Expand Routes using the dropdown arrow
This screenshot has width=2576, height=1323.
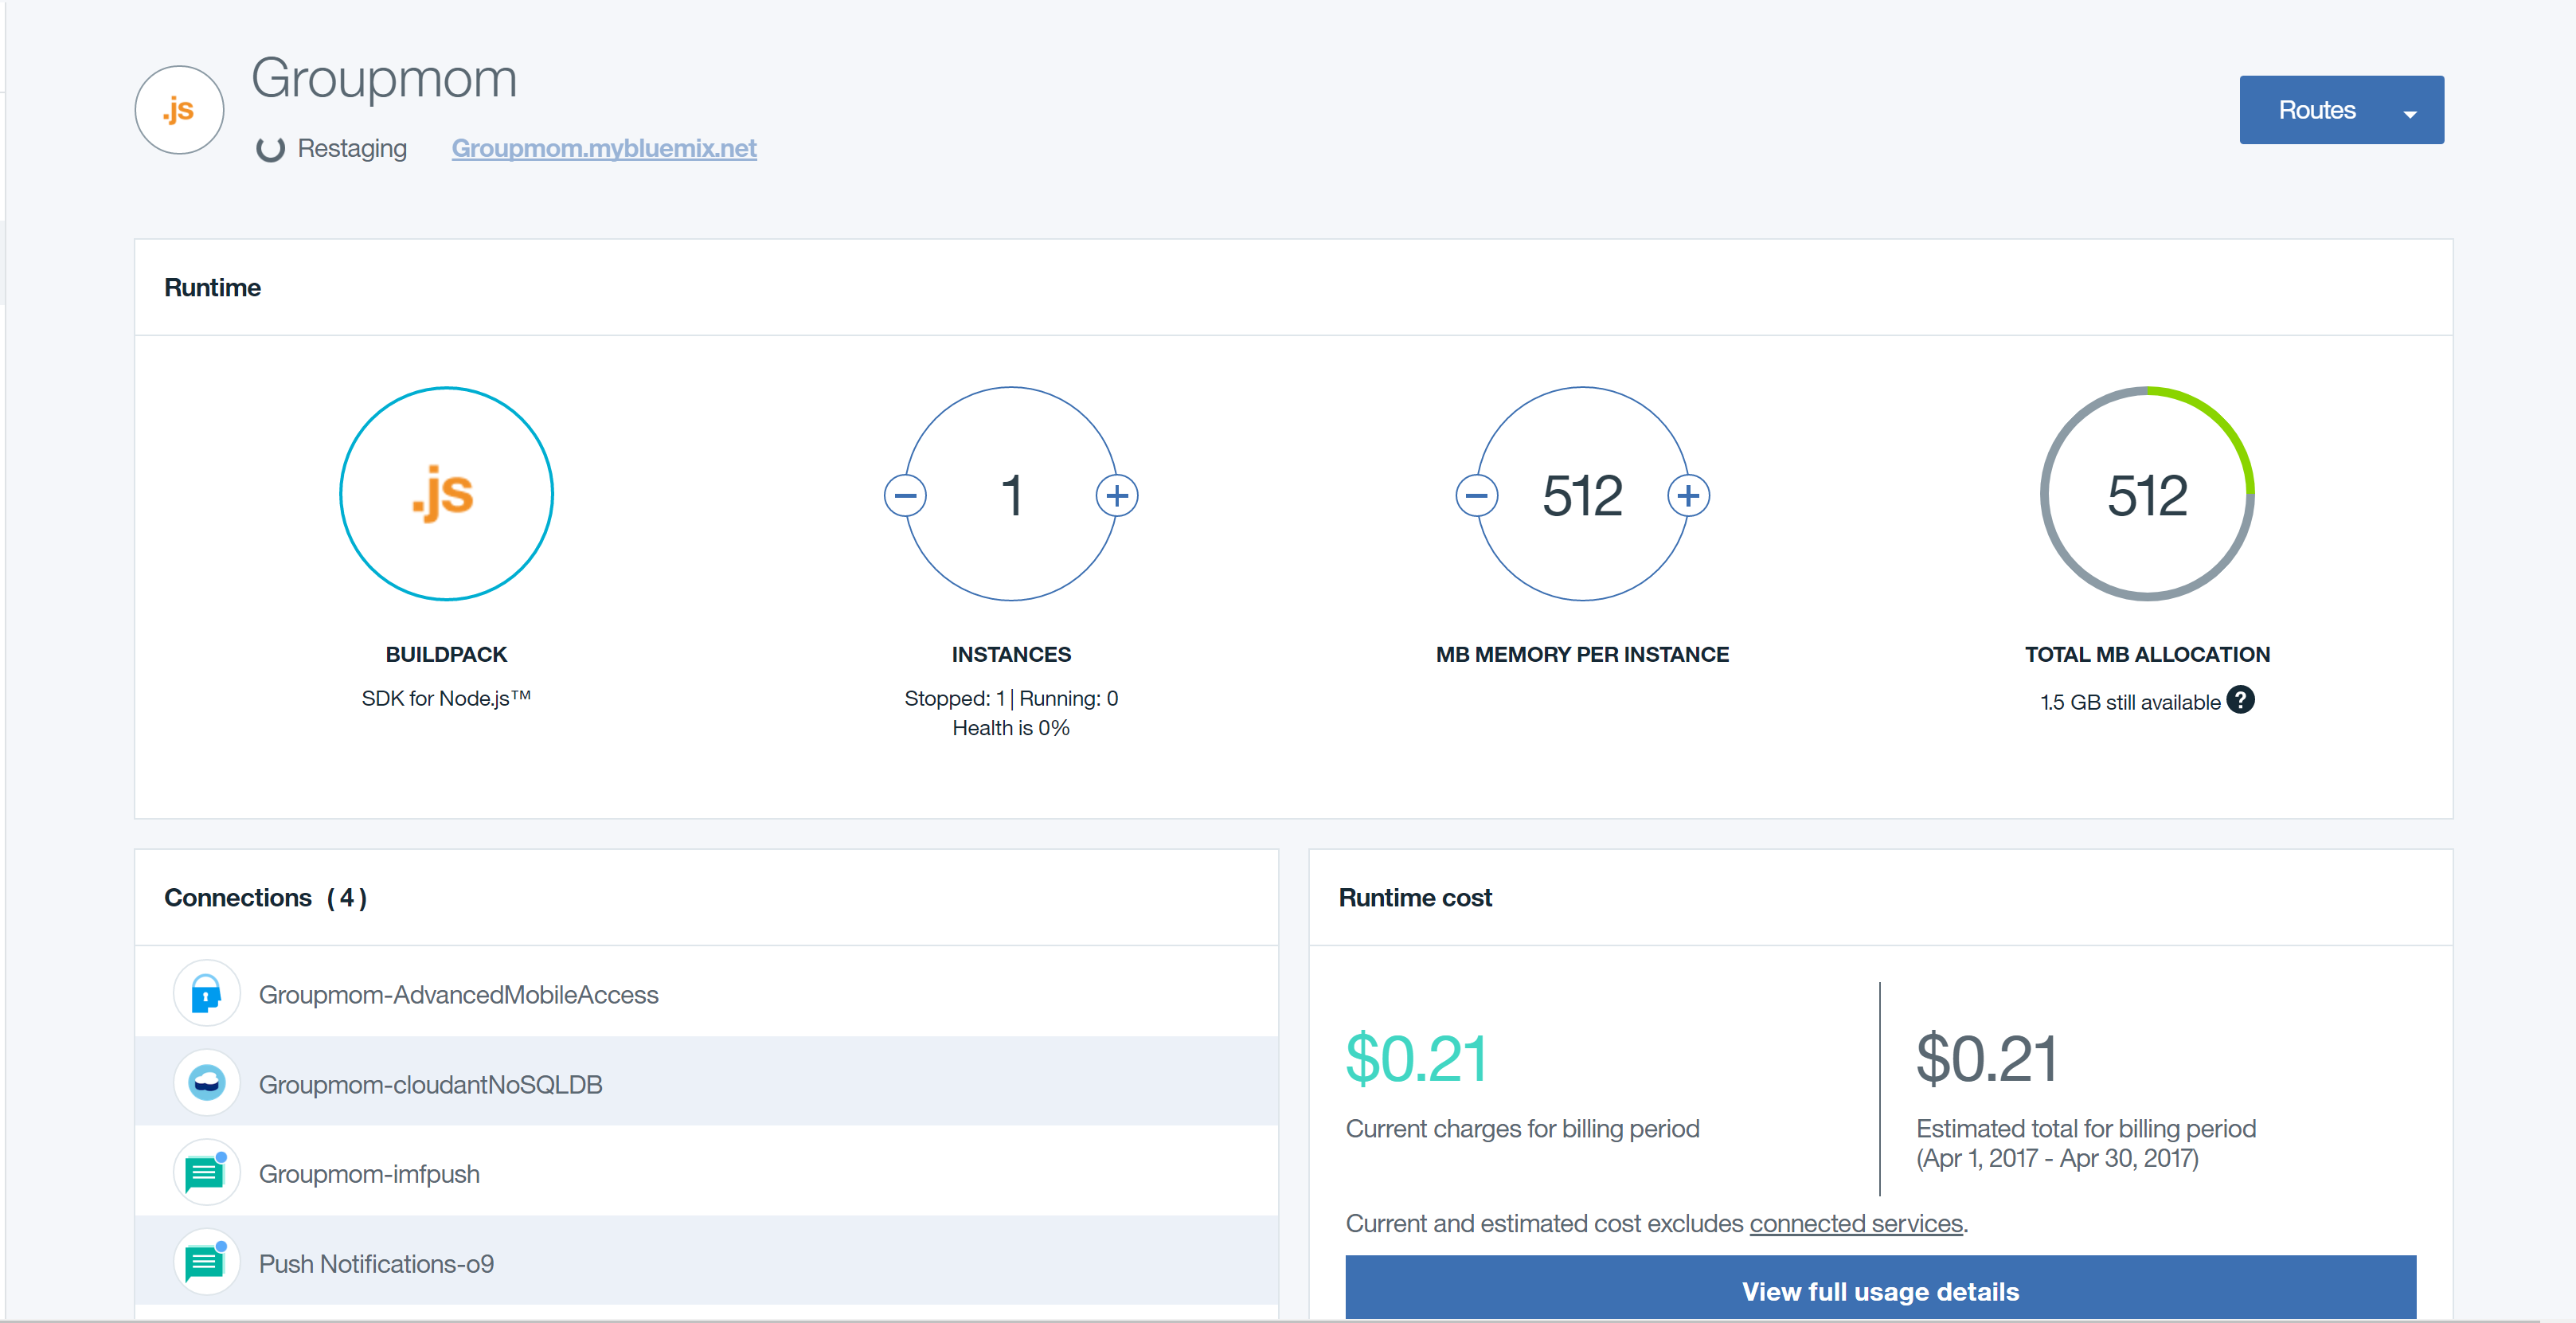coord(2410,114)
